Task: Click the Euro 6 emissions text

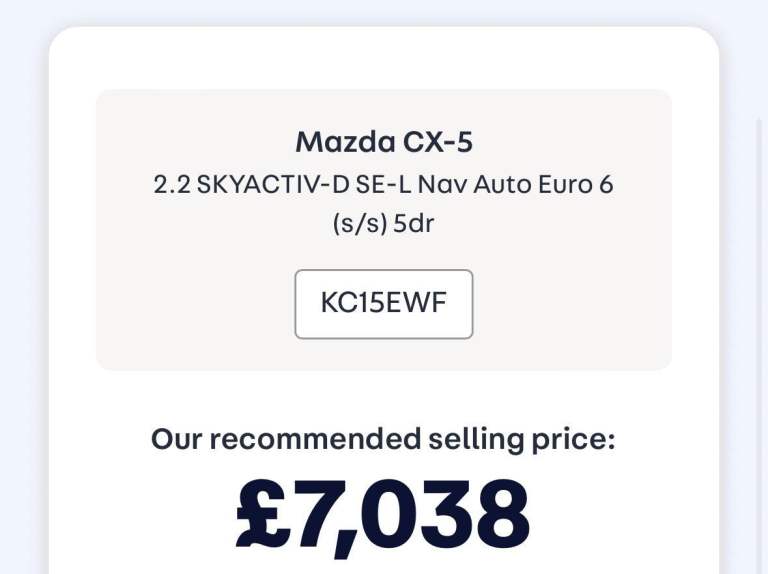Action: coord(583,185)
